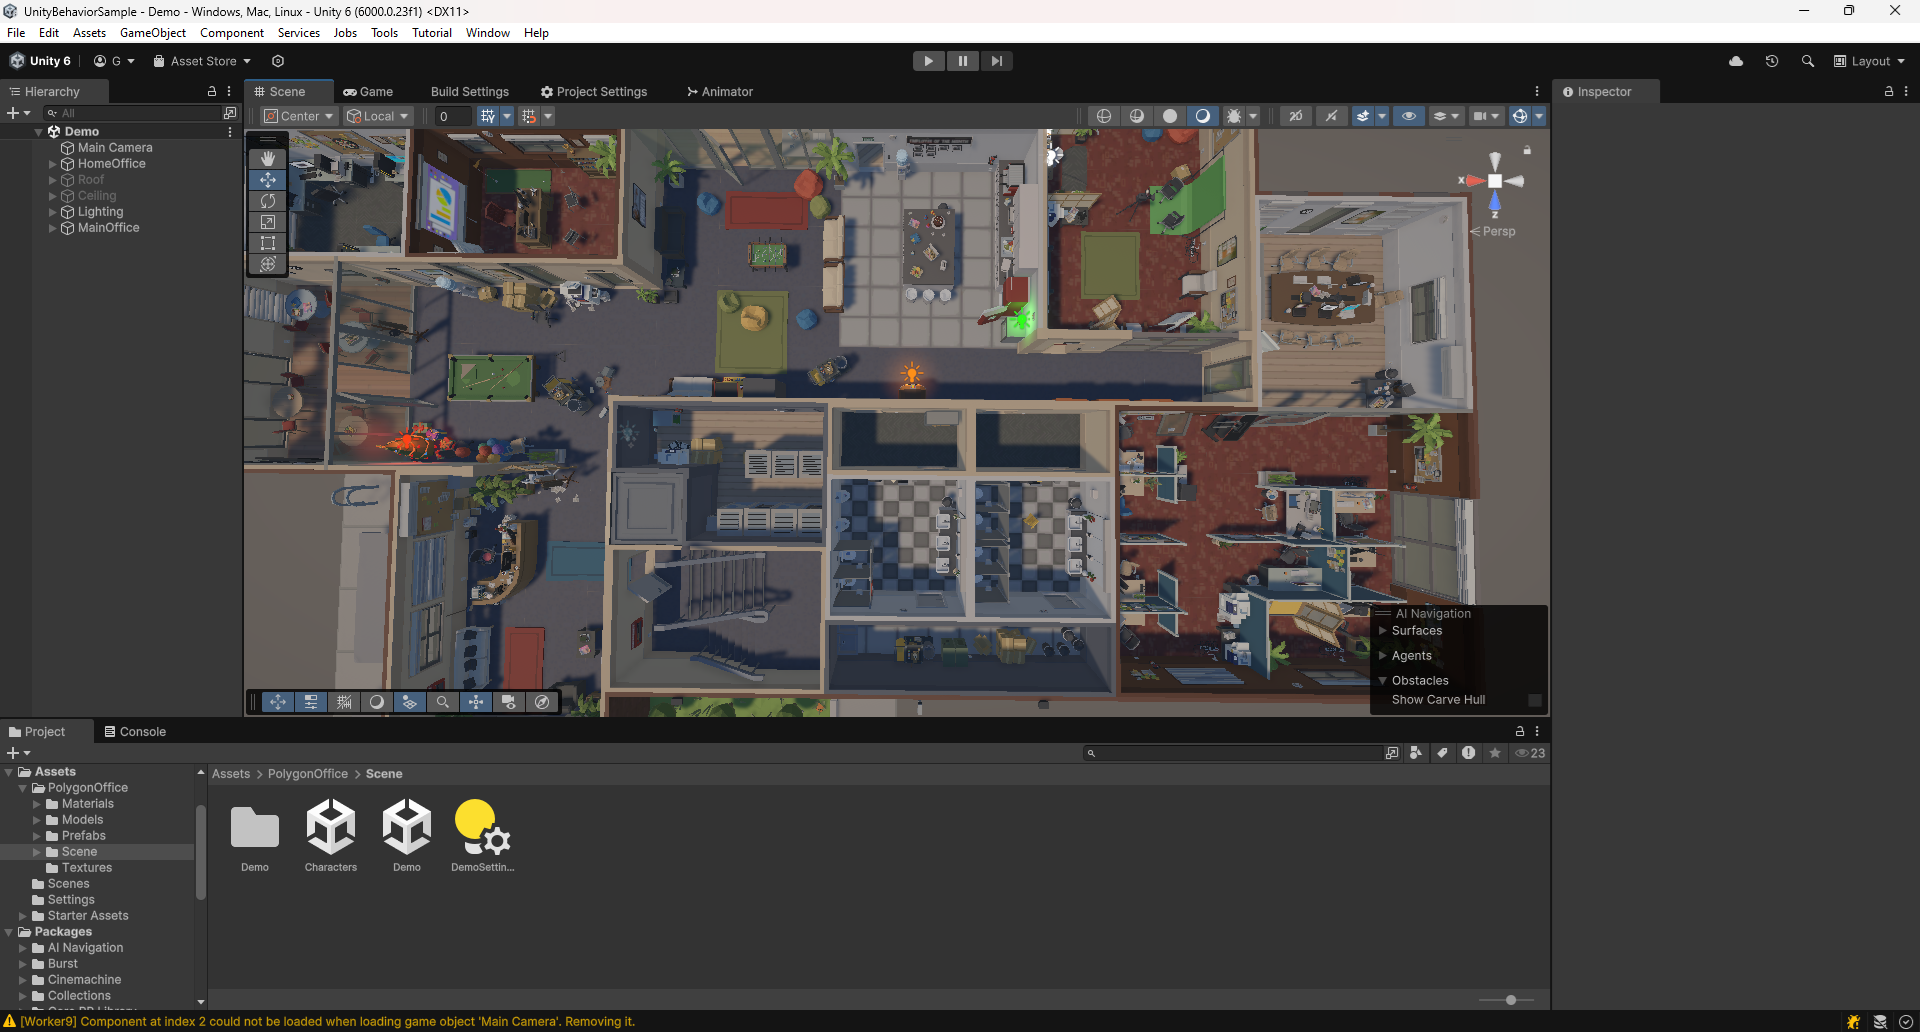Open the Asset Store dropdown

point(201,61)
